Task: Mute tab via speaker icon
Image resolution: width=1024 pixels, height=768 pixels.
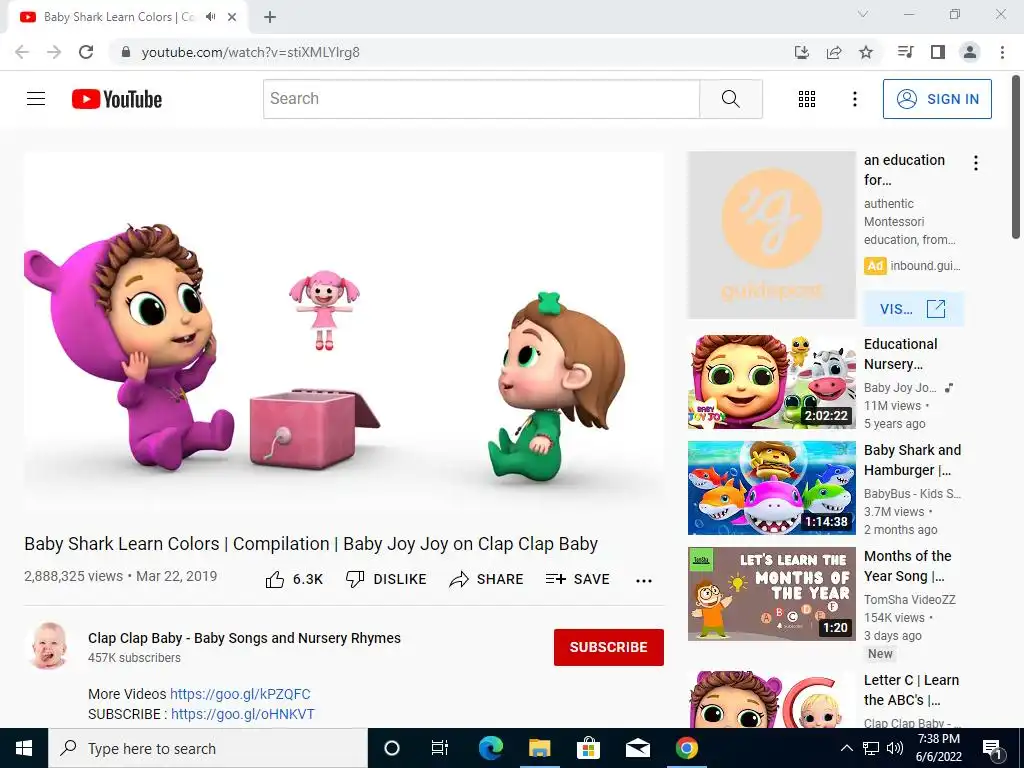Action: pyautogui.click(x=210, y=17)
